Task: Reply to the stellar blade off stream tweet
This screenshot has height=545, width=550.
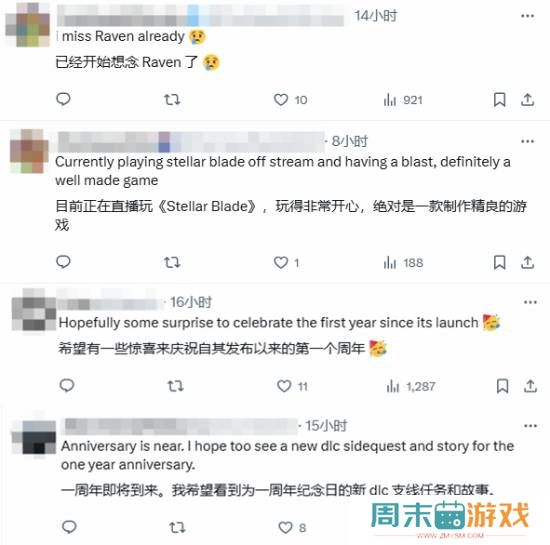Action: tap(63, 262)
